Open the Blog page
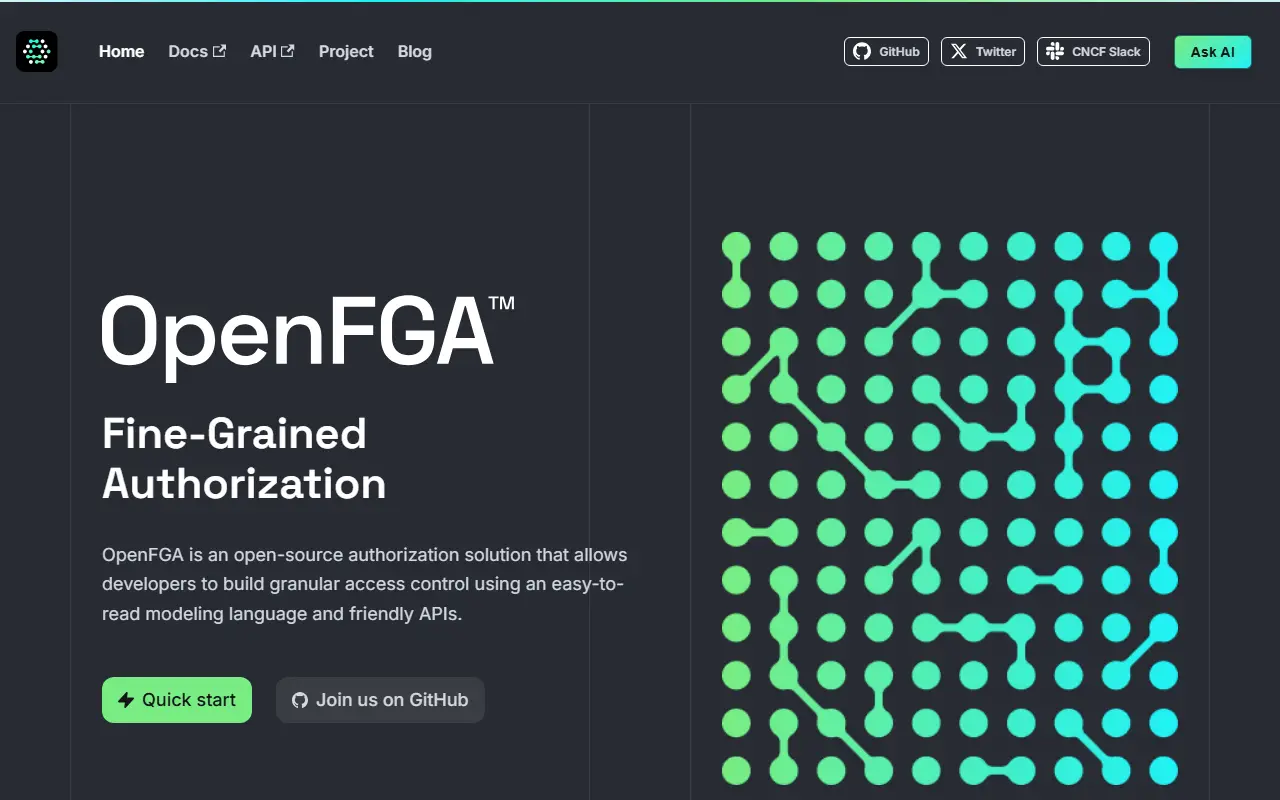The height and width of the screenshot is (800, 1280). click(415, 51)
